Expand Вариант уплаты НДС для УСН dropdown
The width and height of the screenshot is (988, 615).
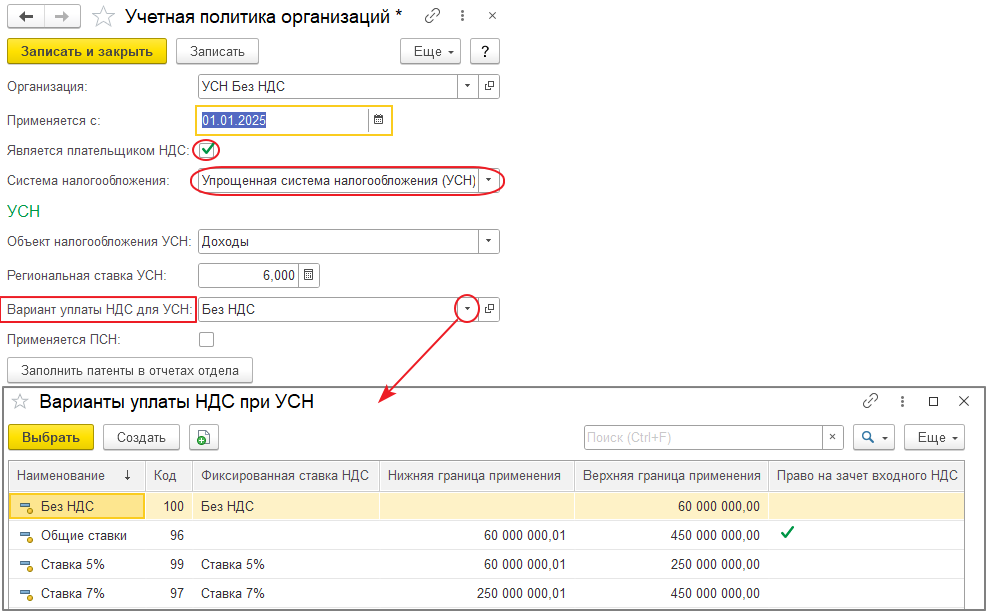point(467,309)
